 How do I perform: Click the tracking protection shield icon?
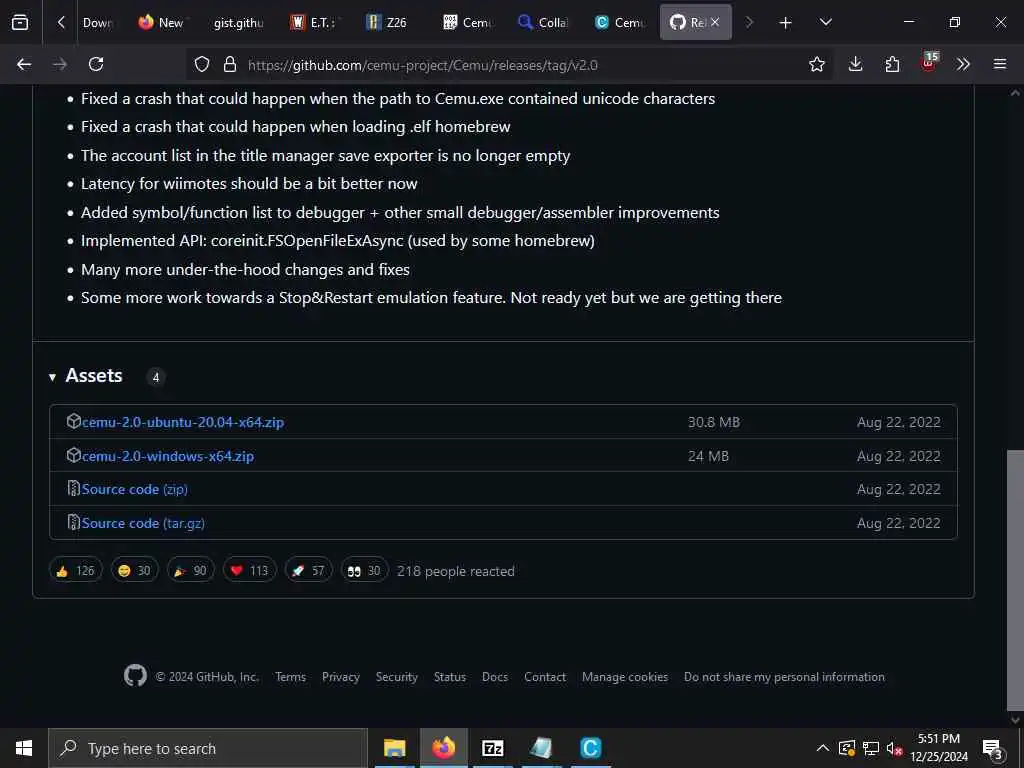(x=202, y=64)
